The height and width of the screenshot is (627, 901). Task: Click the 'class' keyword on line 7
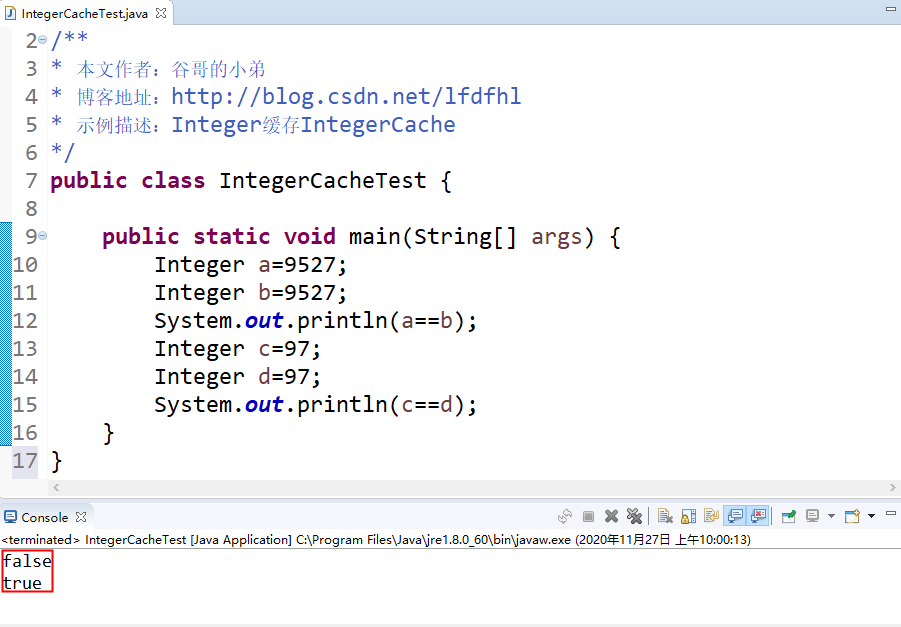click(173, 181)
